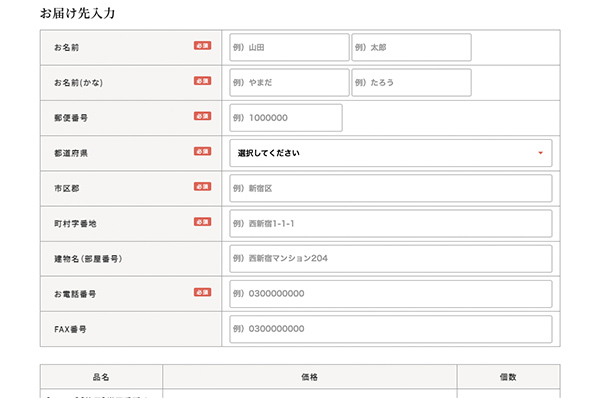Click the 必須 badge beside 都道府県

click(x=202, y=152)
